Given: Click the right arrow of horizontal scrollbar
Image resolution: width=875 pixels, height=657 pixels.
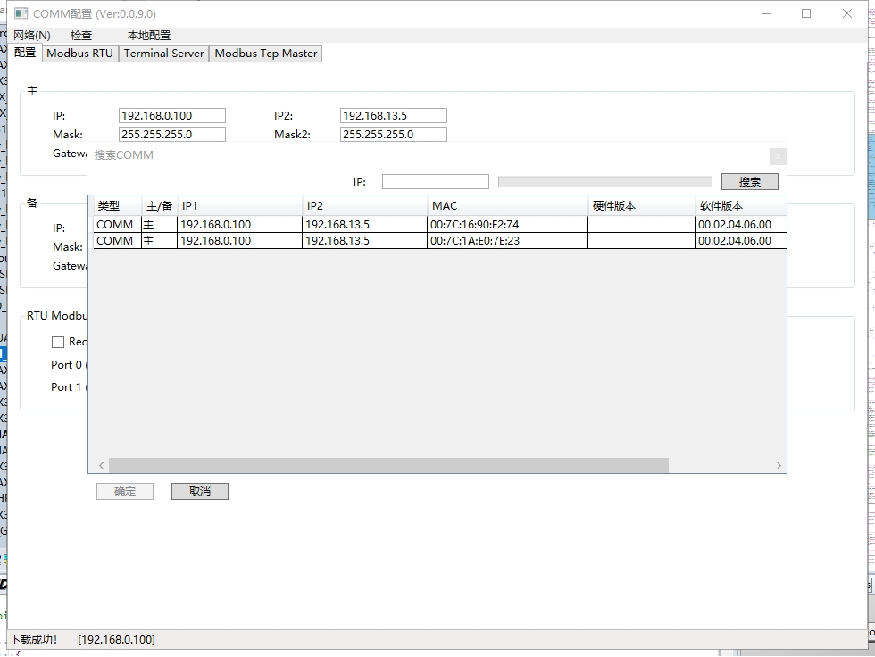Looking at the screenshot, I should 779,466.
